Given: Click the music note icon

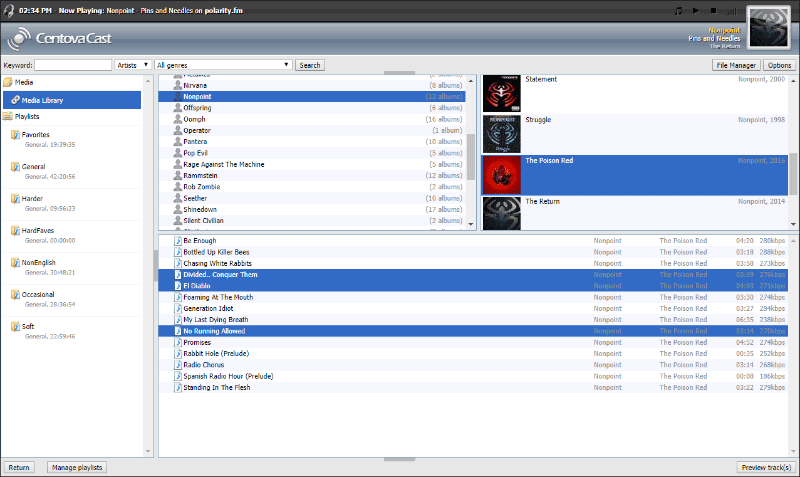Looking at the screenshot, I should pyautogui.click(x=678, y=10).
